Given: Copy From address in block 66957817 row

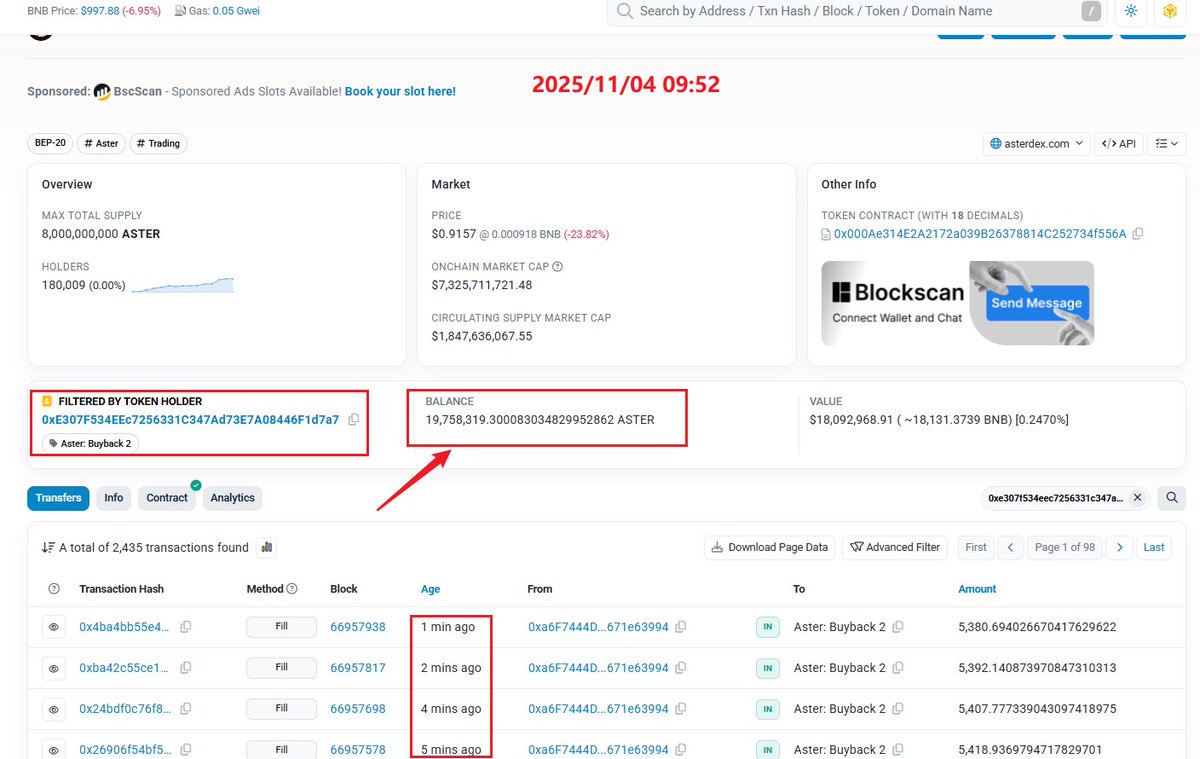Looking at the screenshot, I should tap(681, 668).
